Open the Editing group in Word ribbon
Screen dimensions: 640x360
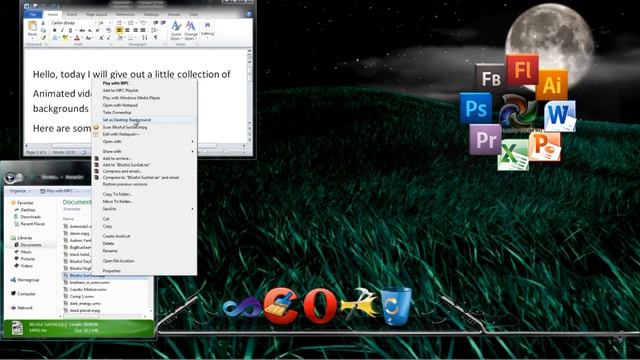pyautogui.click(x=207, y=29)
